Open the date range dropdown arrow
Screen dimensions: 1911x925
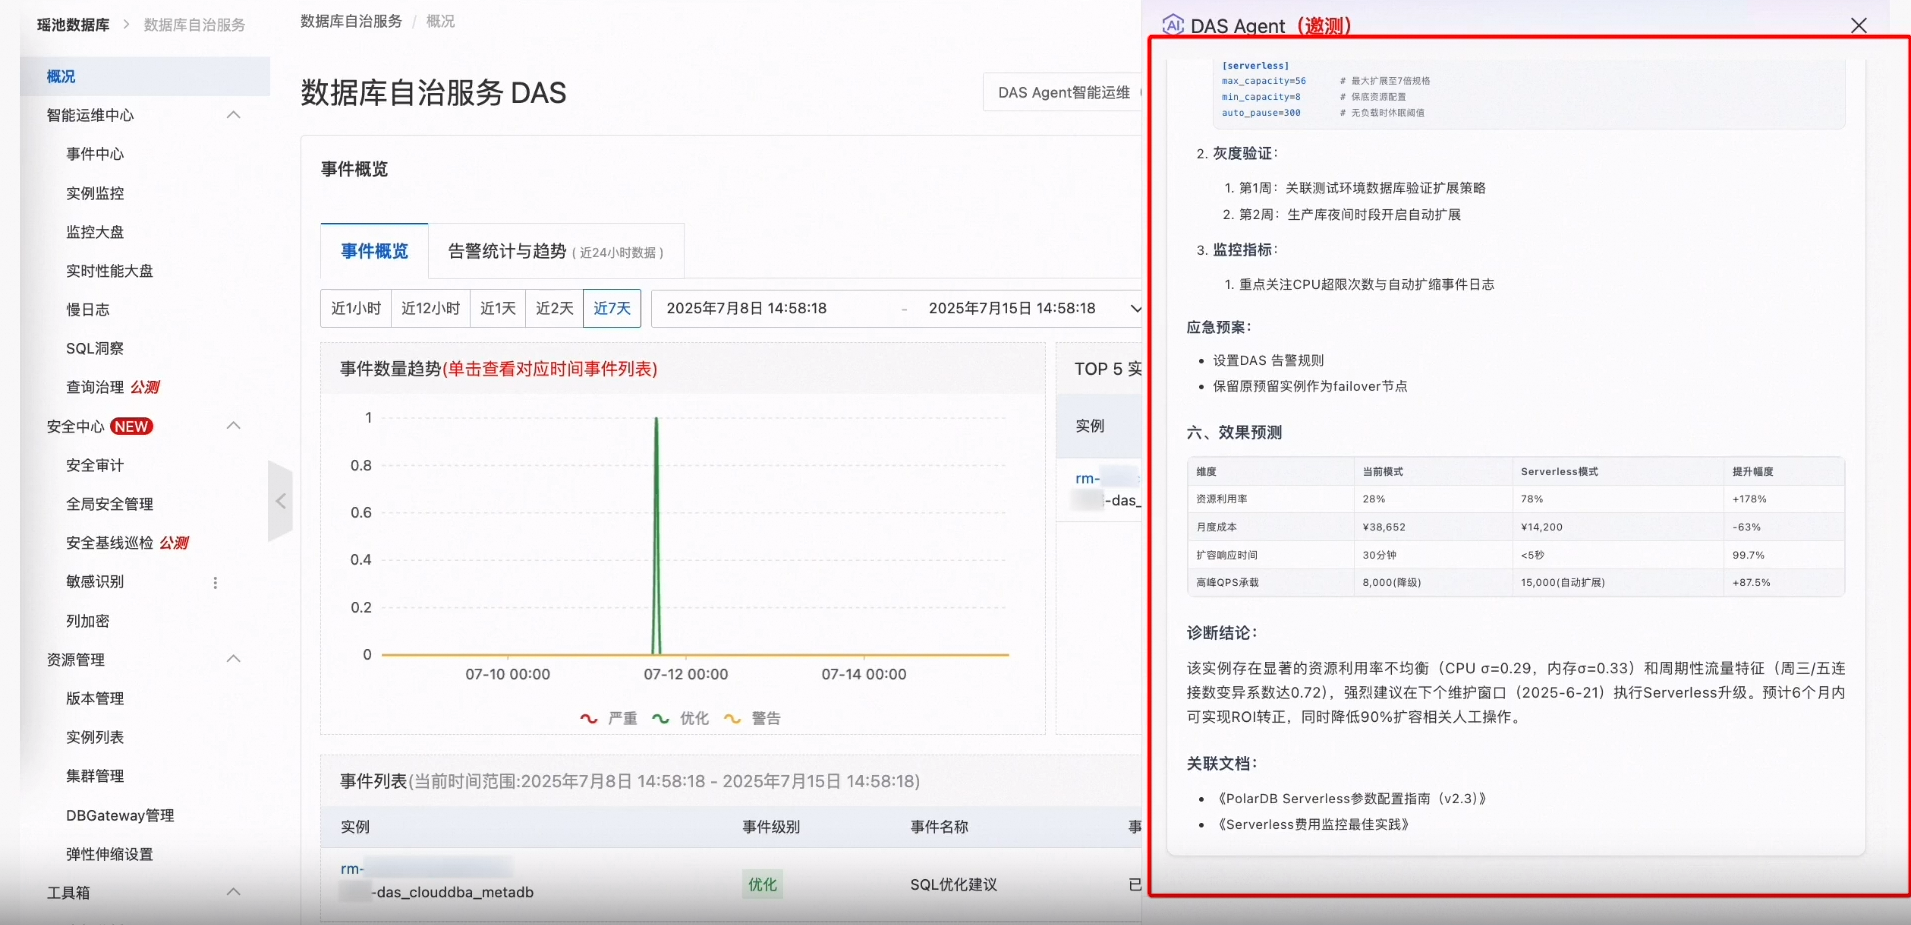[1135, 309]
